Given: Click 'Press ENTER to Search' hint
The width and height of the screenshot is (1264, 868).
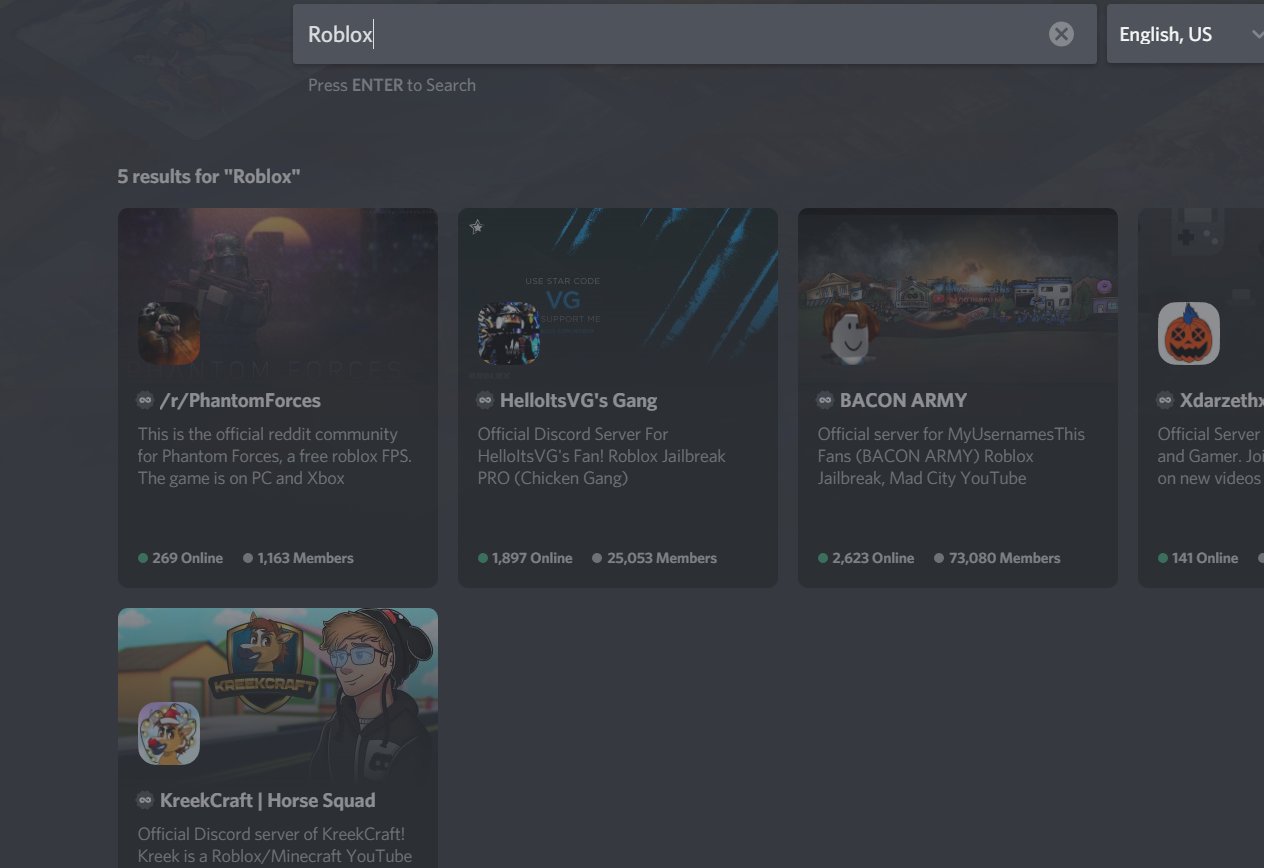Looking at the screenshot, I should (x=392, y=85).
